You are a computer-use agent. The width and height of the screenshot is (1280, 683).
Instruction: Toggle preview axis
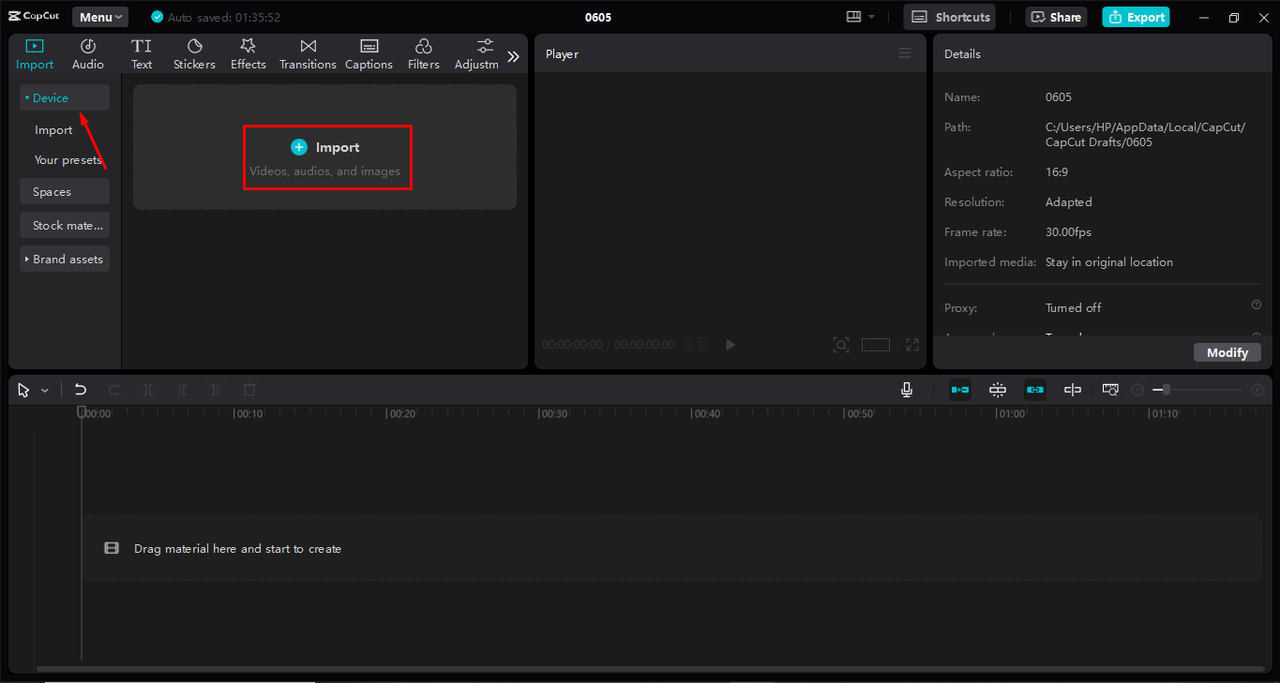pos(1073,390)
